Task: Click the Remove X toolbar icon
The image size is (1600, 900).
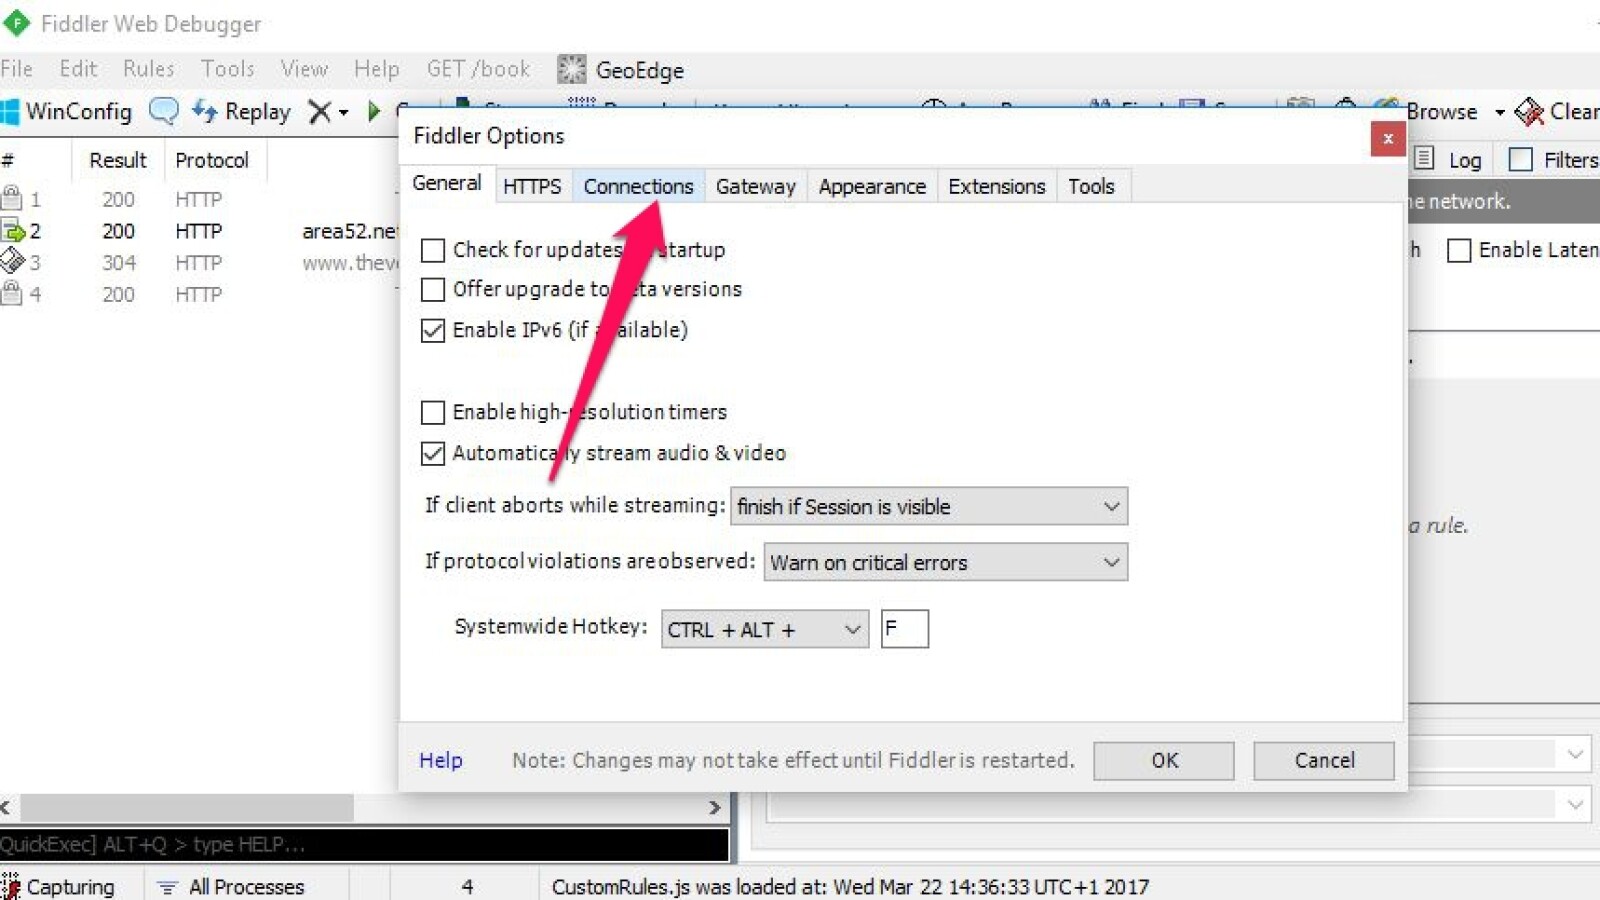Action: pyautogui.click(x=319, y=111)
